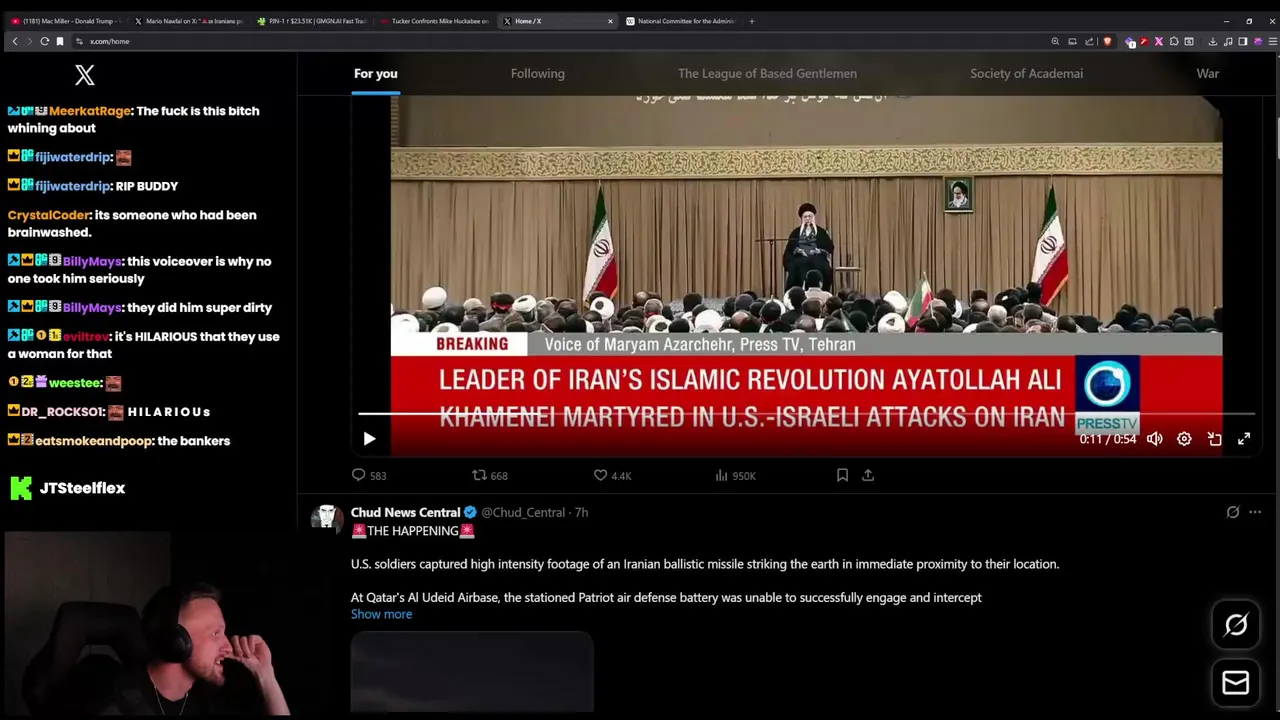Mute the video with the speaker icon
The image size is (1280, 720).
click(1155, 439)
